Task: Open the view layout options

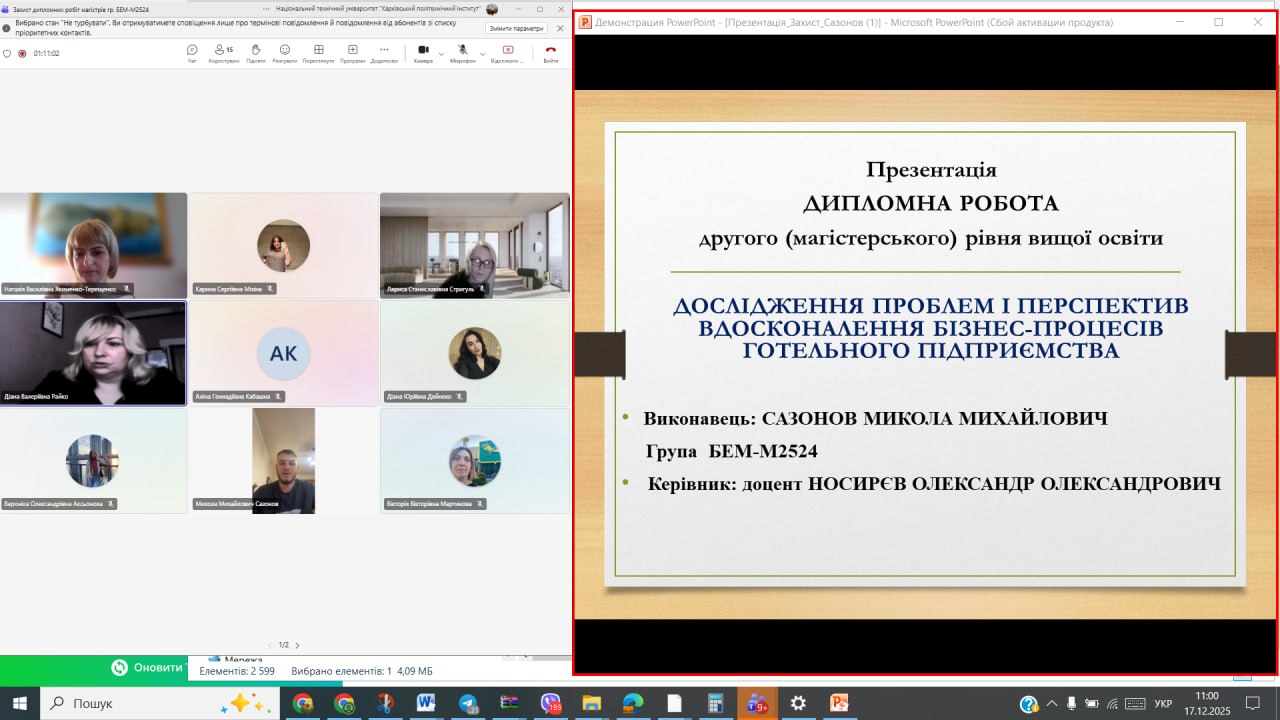Action: point(318,52)
